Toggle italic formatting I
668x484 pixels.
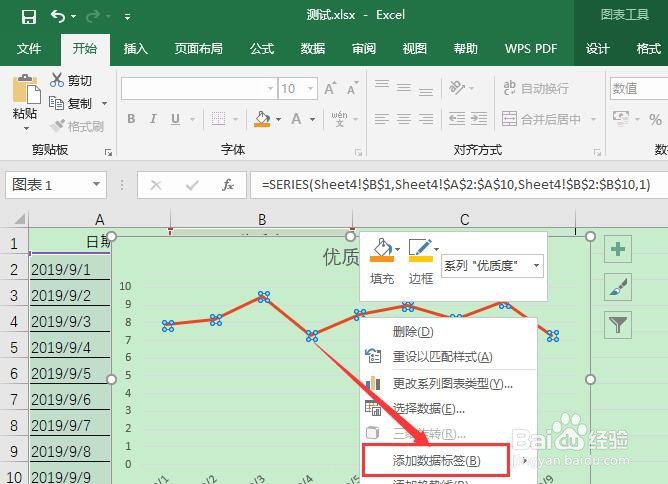[x=153, y=119]
